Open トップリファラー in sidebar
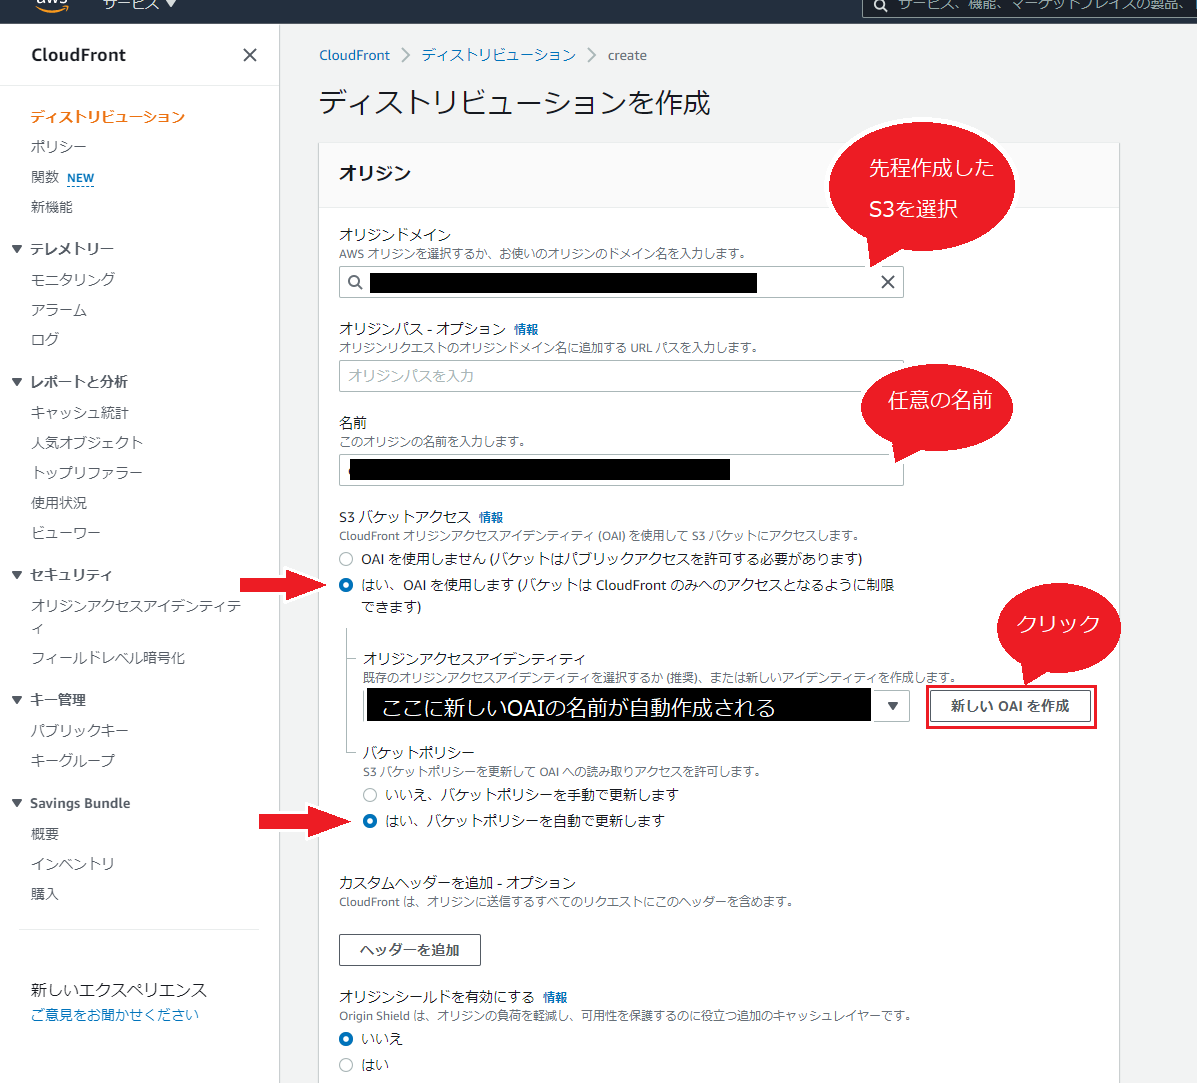The height and width of the screenshot is (1083, 1197). point(86,472)
